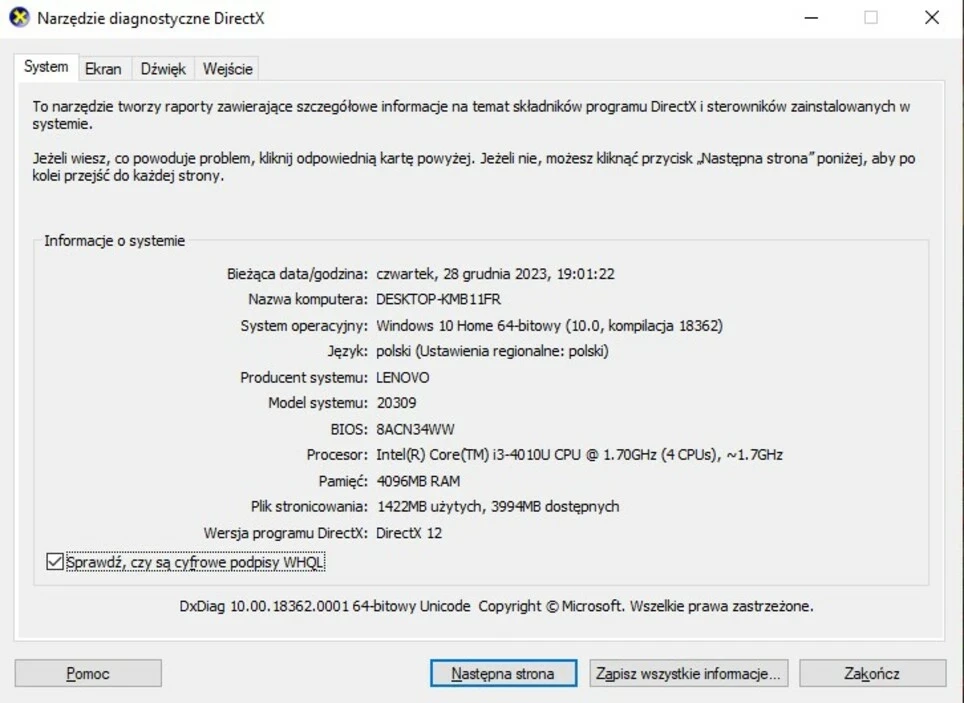Toggle the WHQL digital signatures checkbox
Image resolution: width=964 pixels, height=703 pixels.
click(55, 562)
